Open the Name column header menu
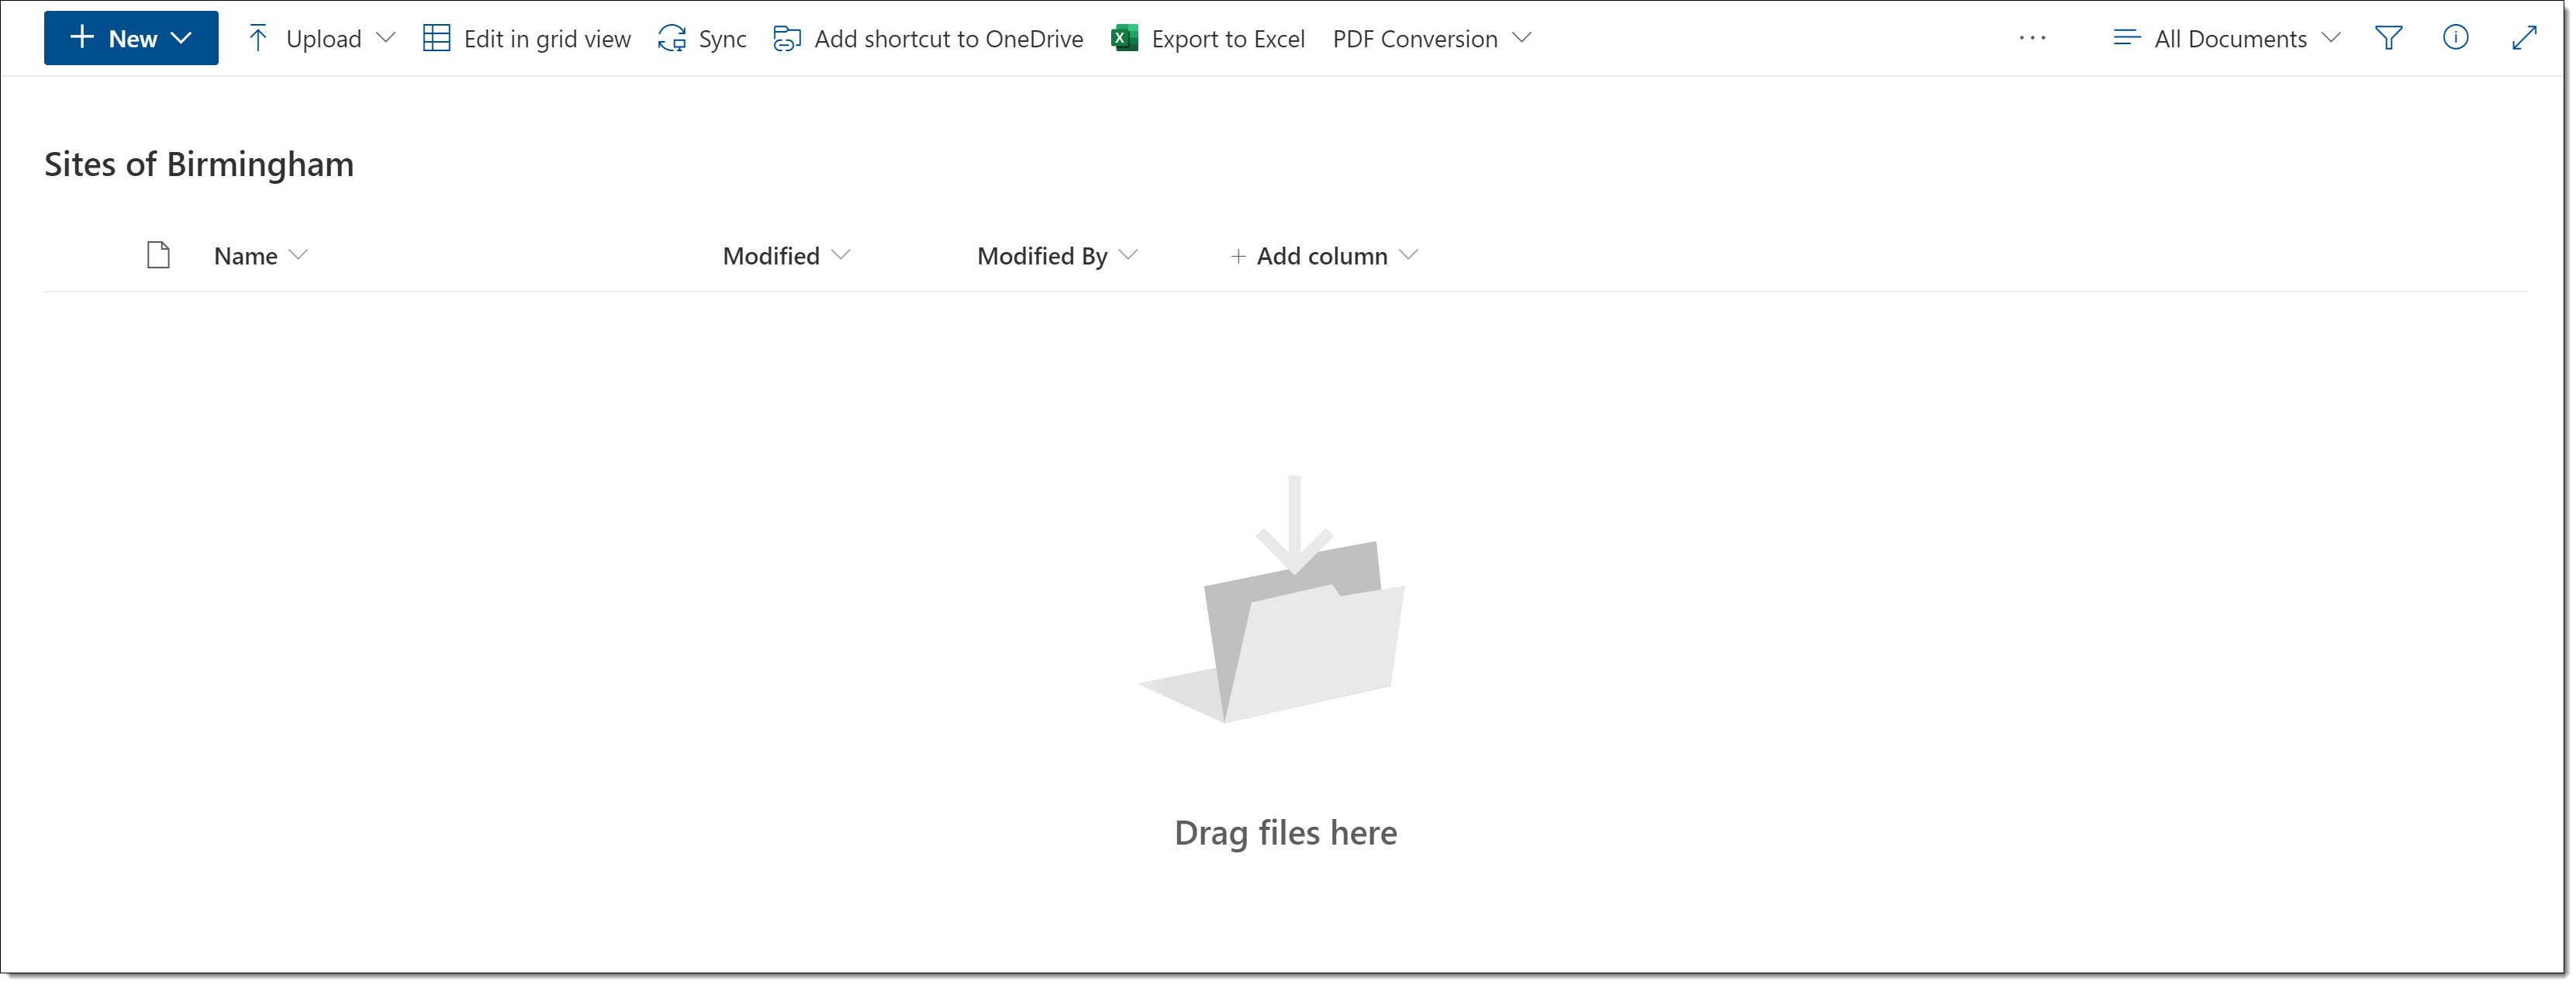The width and height of the screenshot is (2576, 985). (x=260, y=256)
